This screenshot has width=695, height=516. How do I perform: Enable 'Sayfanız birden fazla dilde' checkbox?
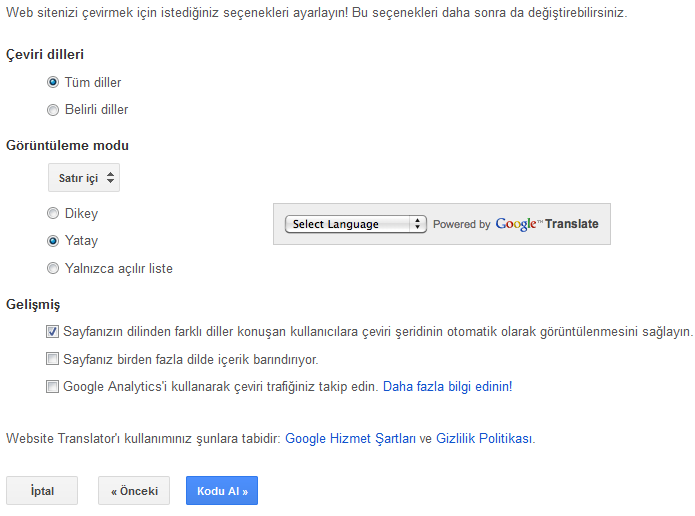[52, 358]
